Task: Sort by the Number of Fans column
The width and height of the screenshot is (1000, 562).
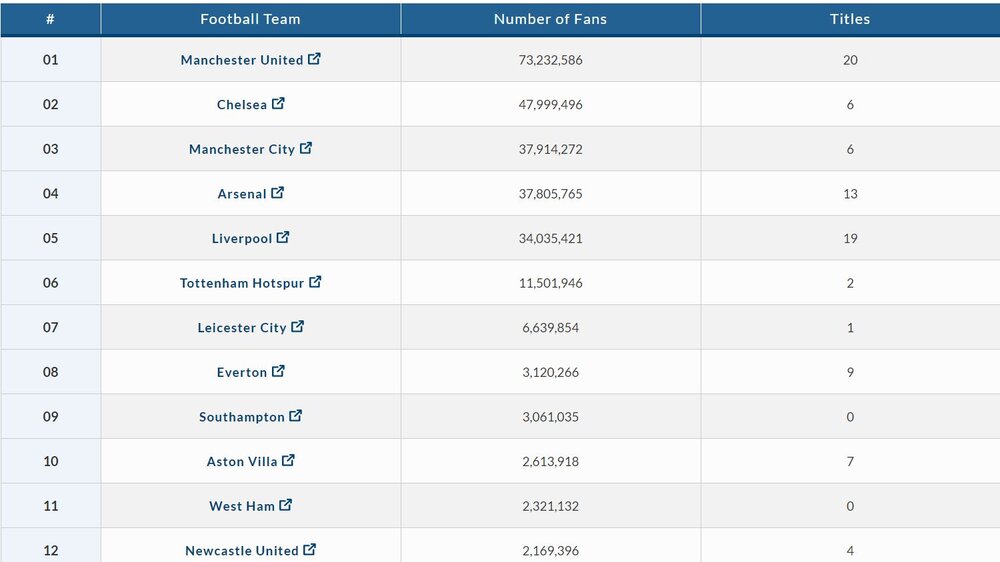Action: pos(550,19)
